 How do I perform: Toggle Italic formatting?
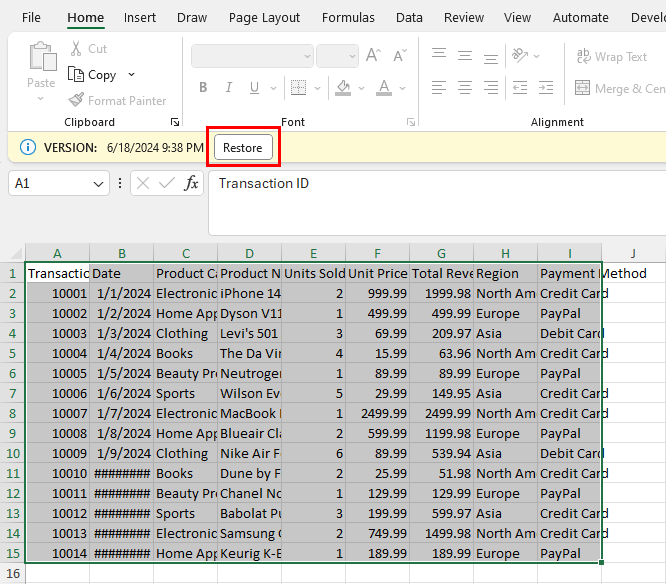[229, 87]
